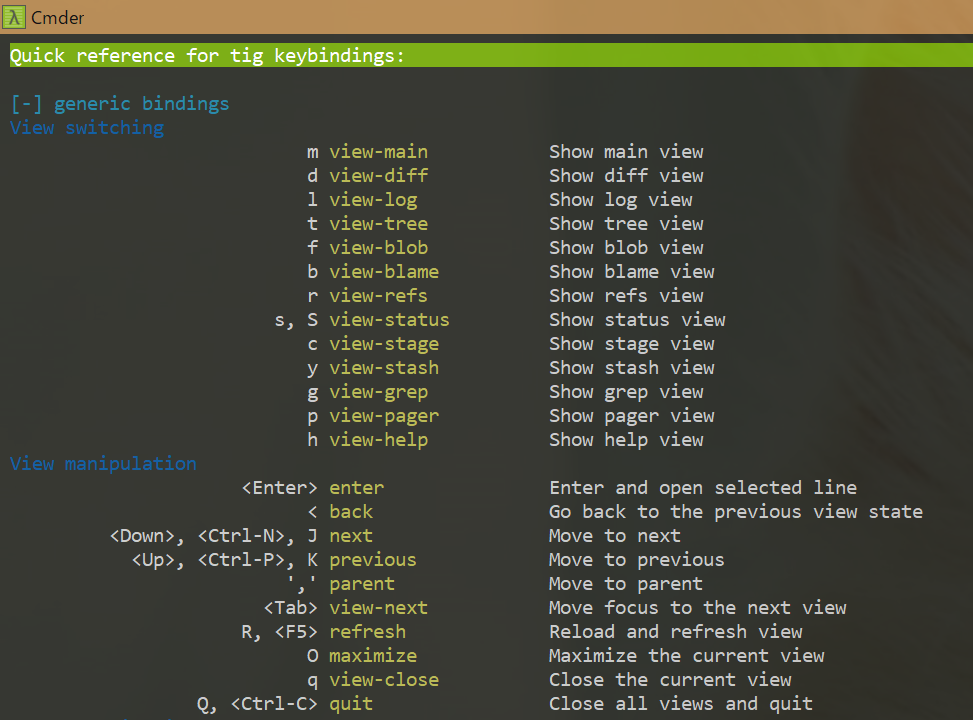Click the View manipulation section header
Image resolution: width=973 pixels, height=720 pixels.
(103, 463)
